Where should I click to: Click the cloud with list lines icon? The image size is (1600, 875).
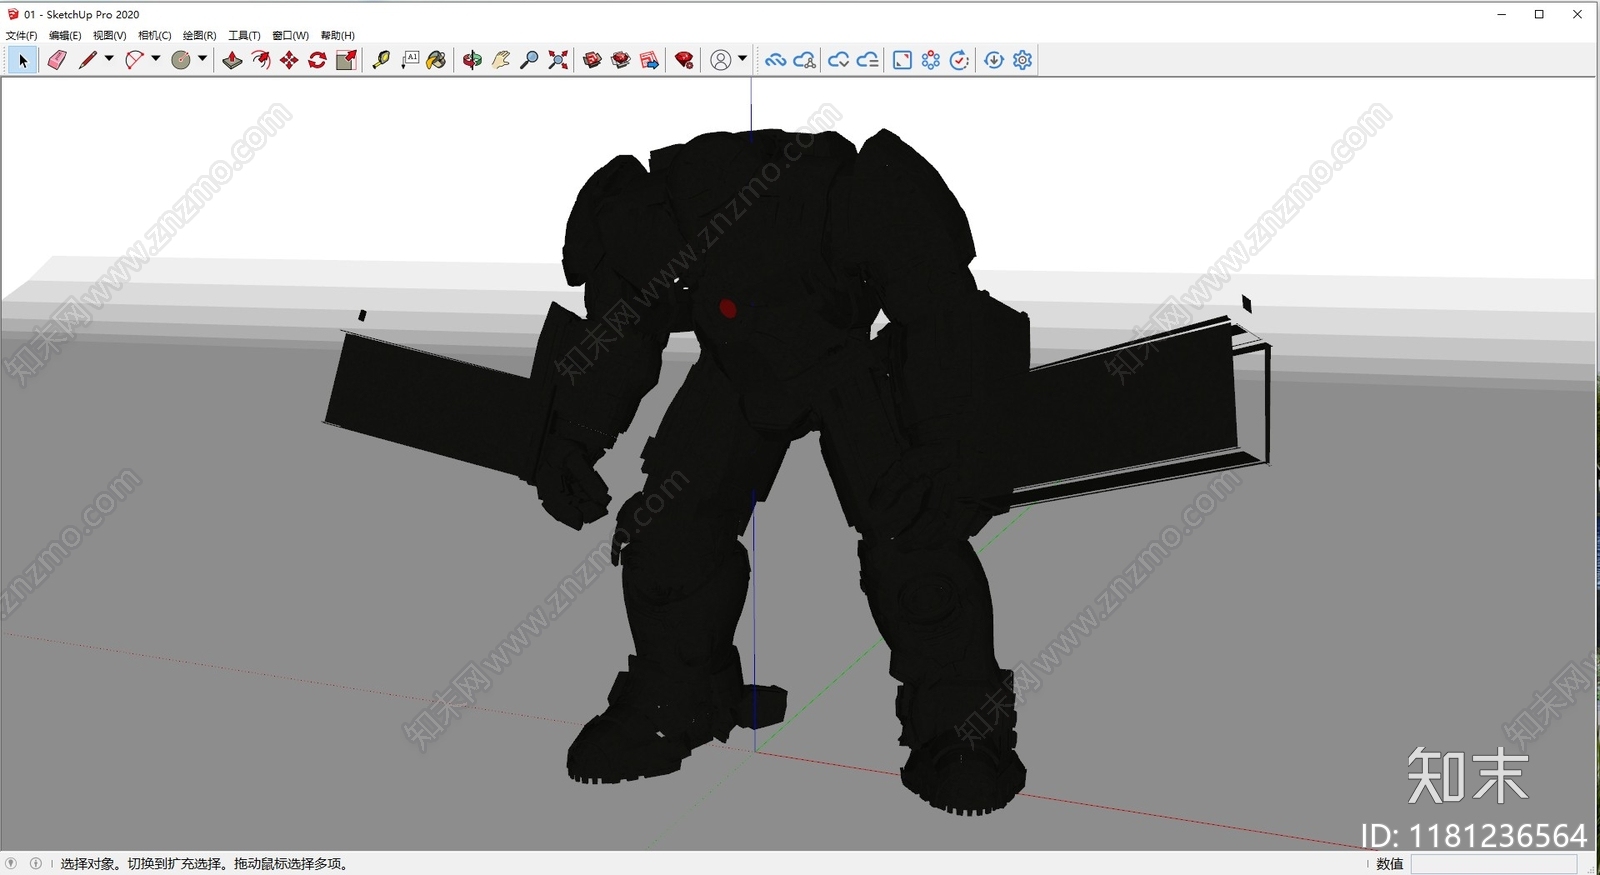pos(867,60)
